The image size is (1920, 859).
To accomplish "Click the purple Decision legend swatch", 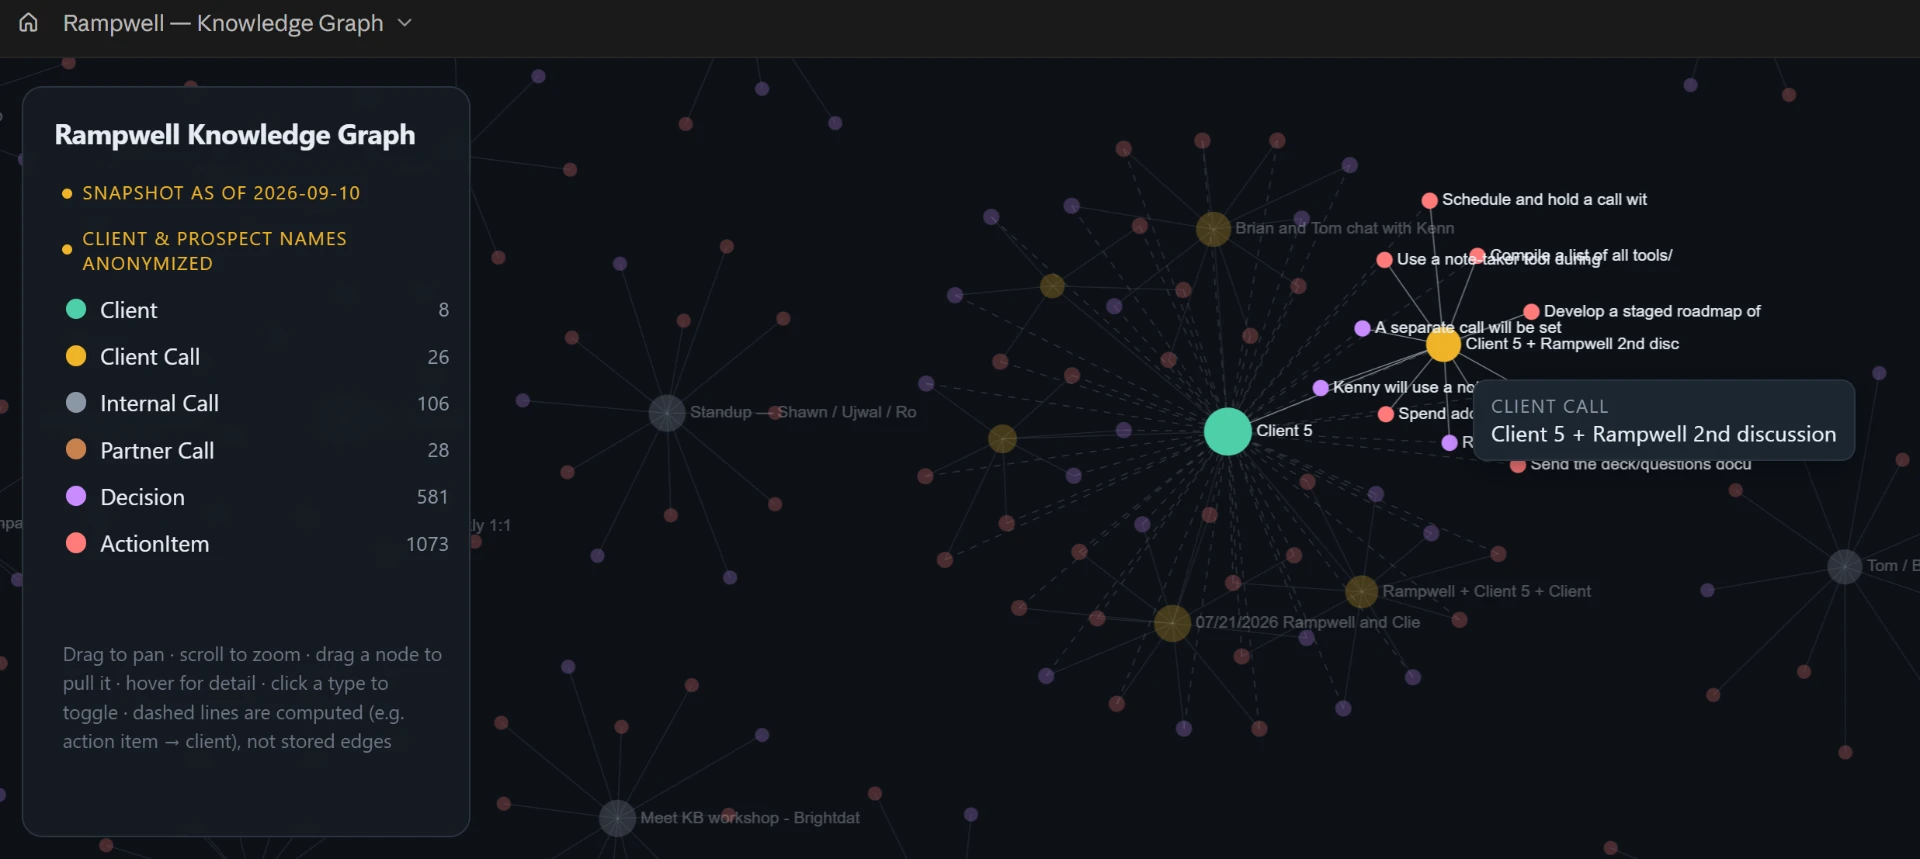I will pyautogui.click(x=76, y=496).
